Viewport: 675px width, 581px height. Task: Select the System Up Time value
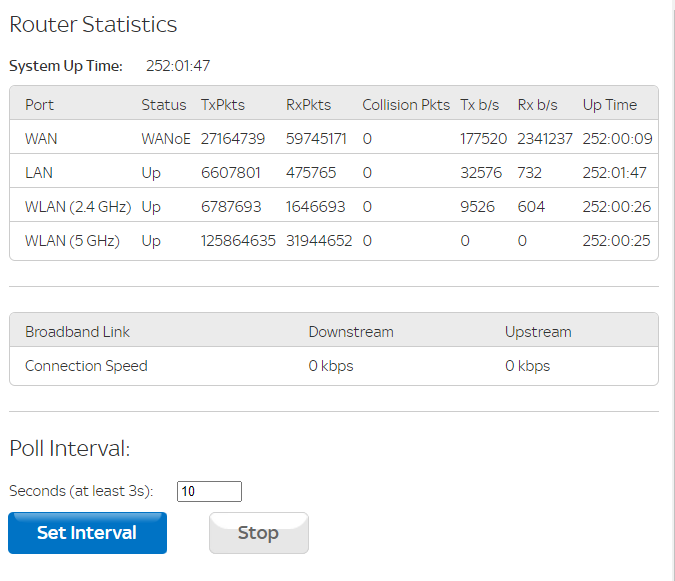tap(178, 66)
